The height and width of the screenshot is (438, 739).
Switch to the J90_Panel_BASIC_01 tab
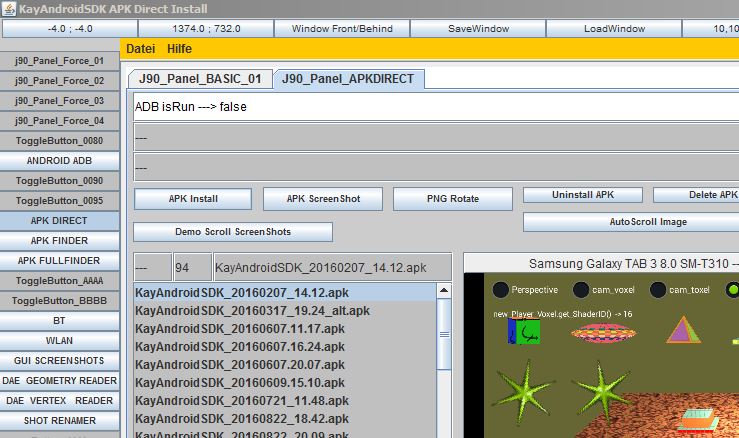(200, 79)
